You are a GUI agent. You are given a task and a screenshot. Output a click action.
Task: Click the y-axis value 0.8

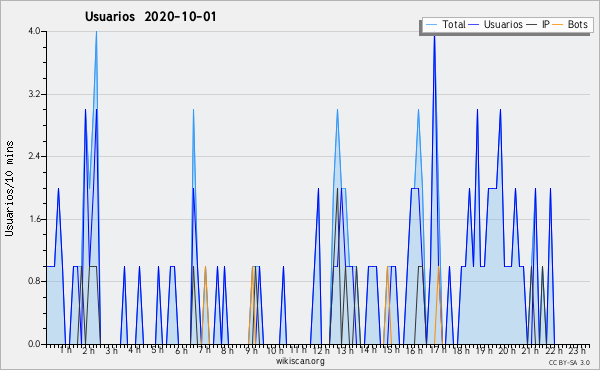(x=34, y=282)
